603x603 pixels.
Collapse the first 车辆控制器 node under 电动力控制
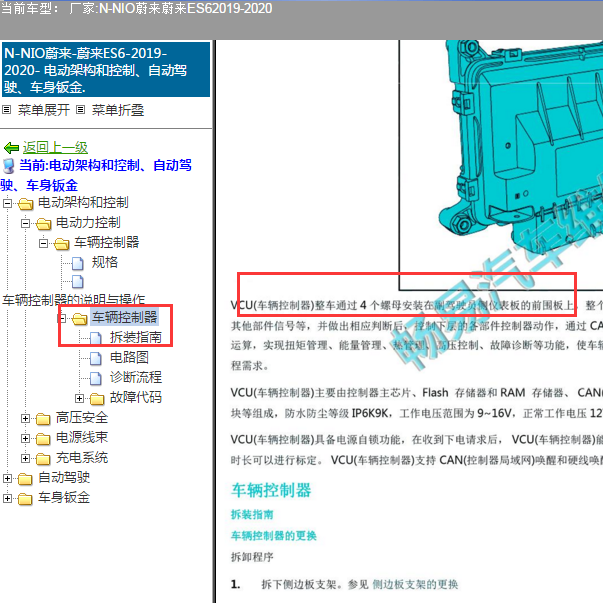coord(43,243)
